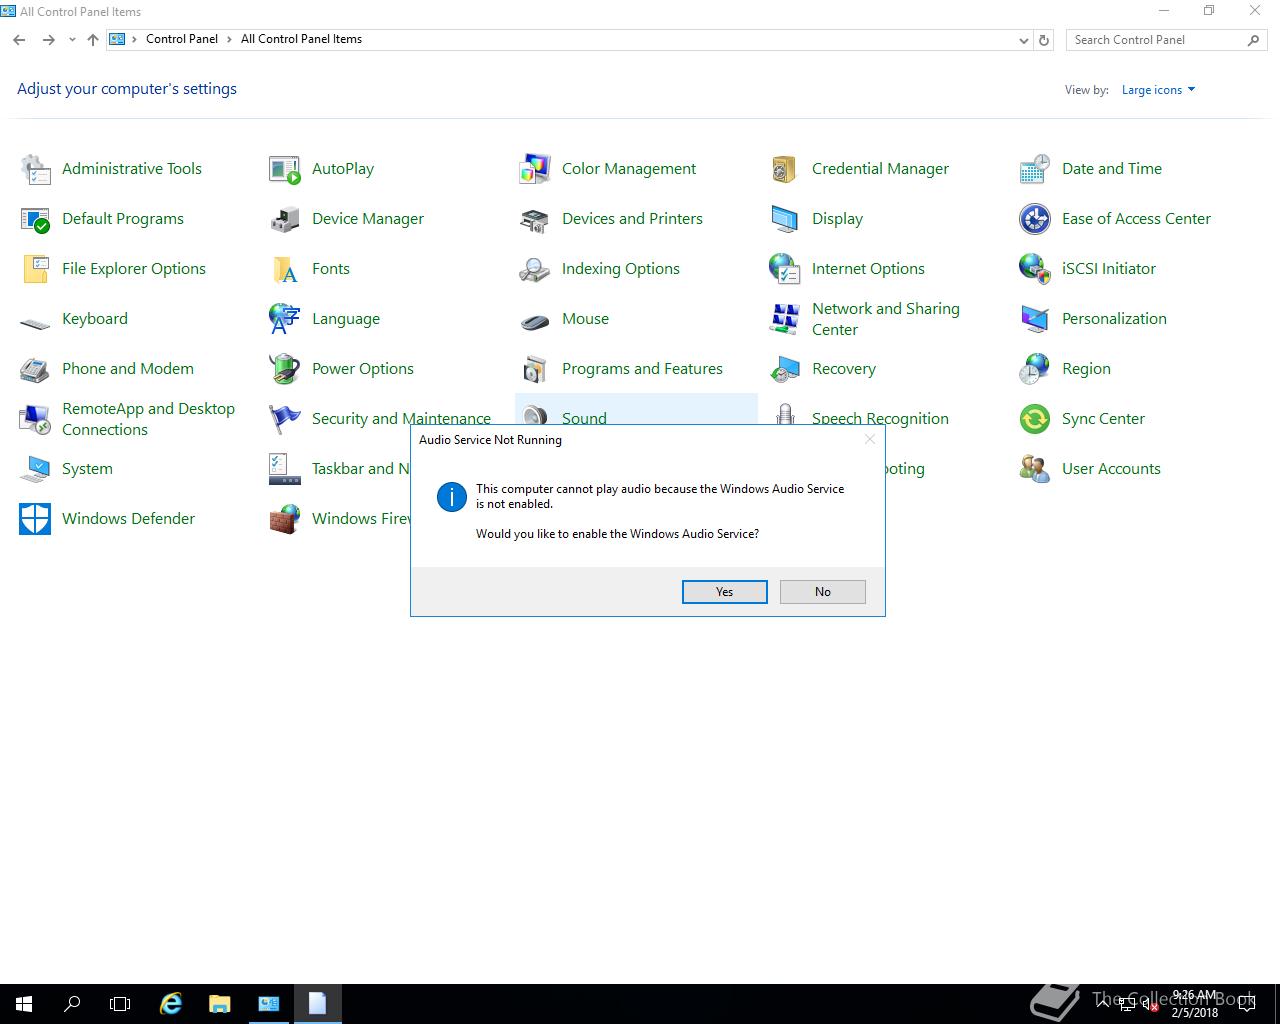Open User Accounts icon
The height and width of the screenshot is (1024, 1280).
[1035, 469]
